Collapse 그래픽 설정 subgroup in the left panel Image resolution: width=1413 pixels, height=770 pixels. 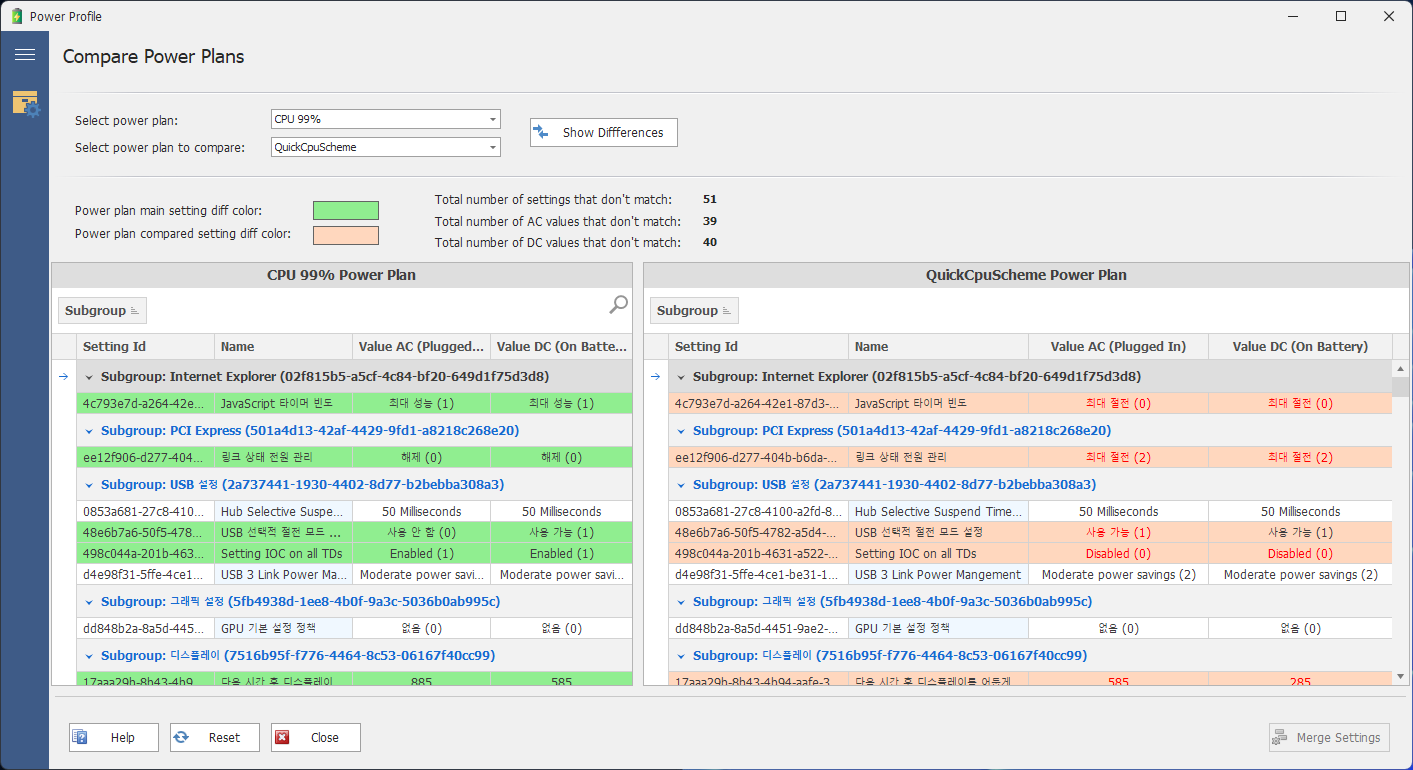[89, 602]
